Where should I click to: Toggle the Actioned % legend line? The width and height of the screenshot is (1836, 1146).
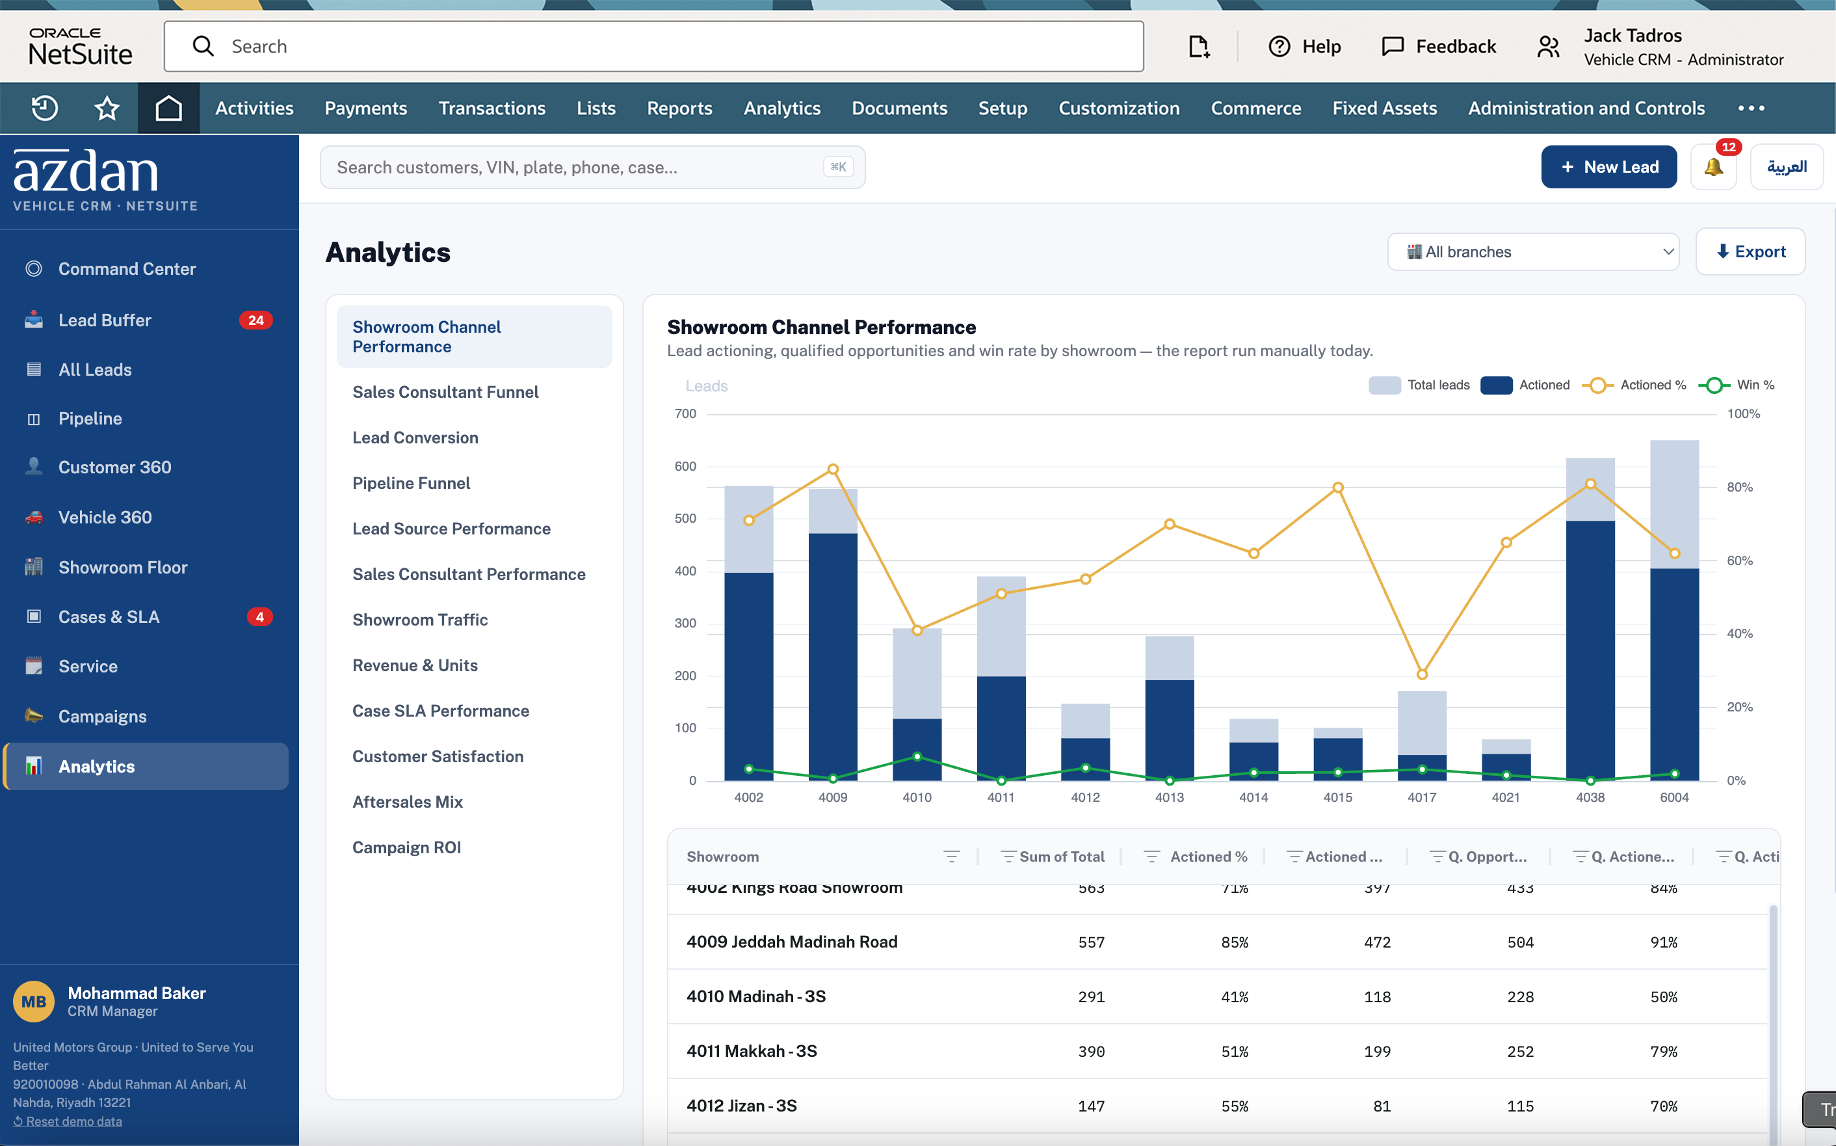click(1634, 385)
